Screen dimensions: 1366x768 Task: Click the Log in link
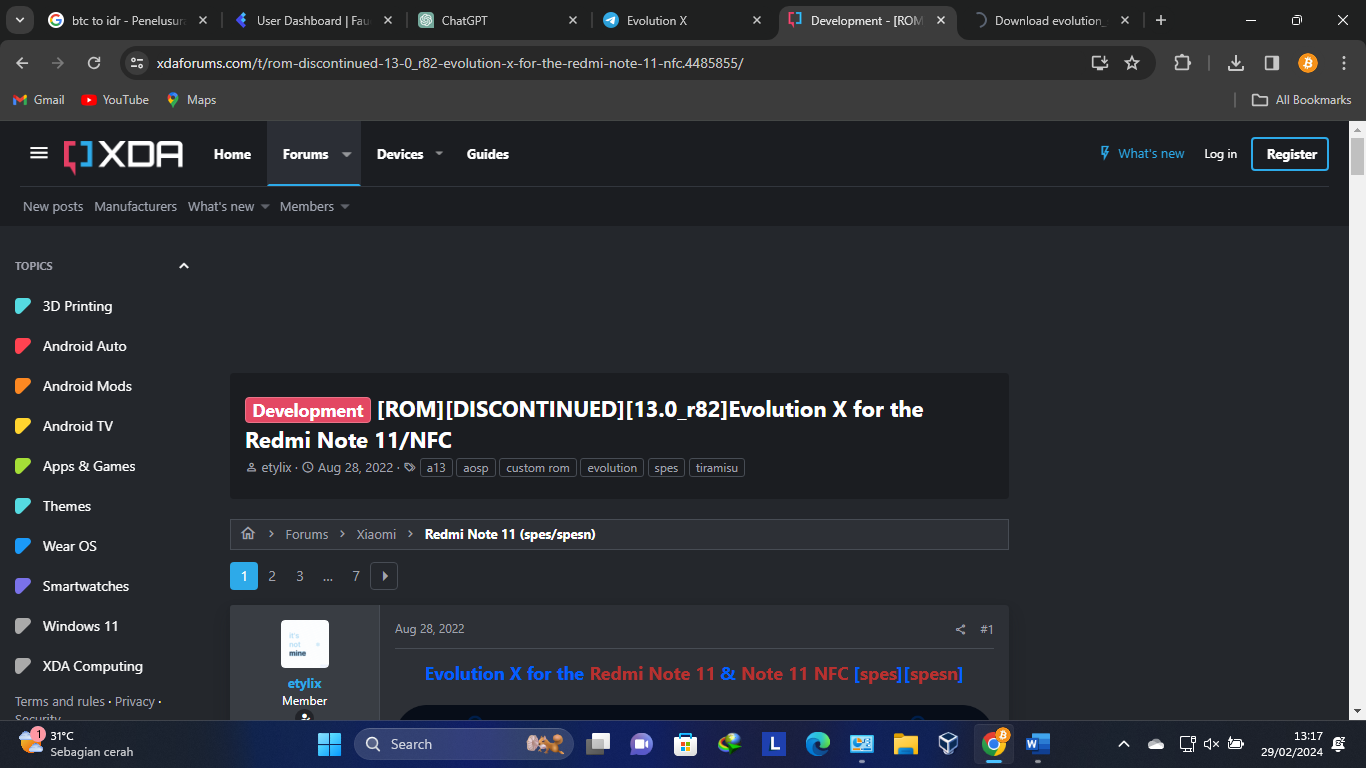1220,154
